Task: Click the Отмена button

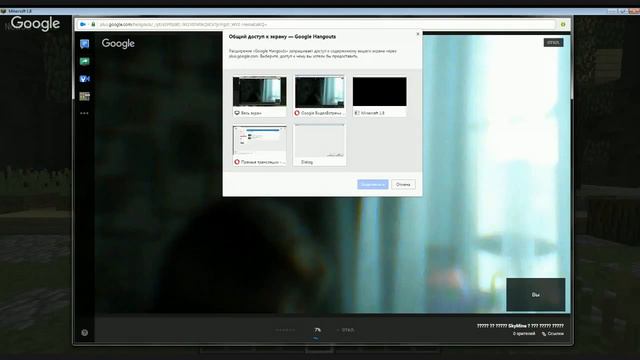Action: (403, 184)
